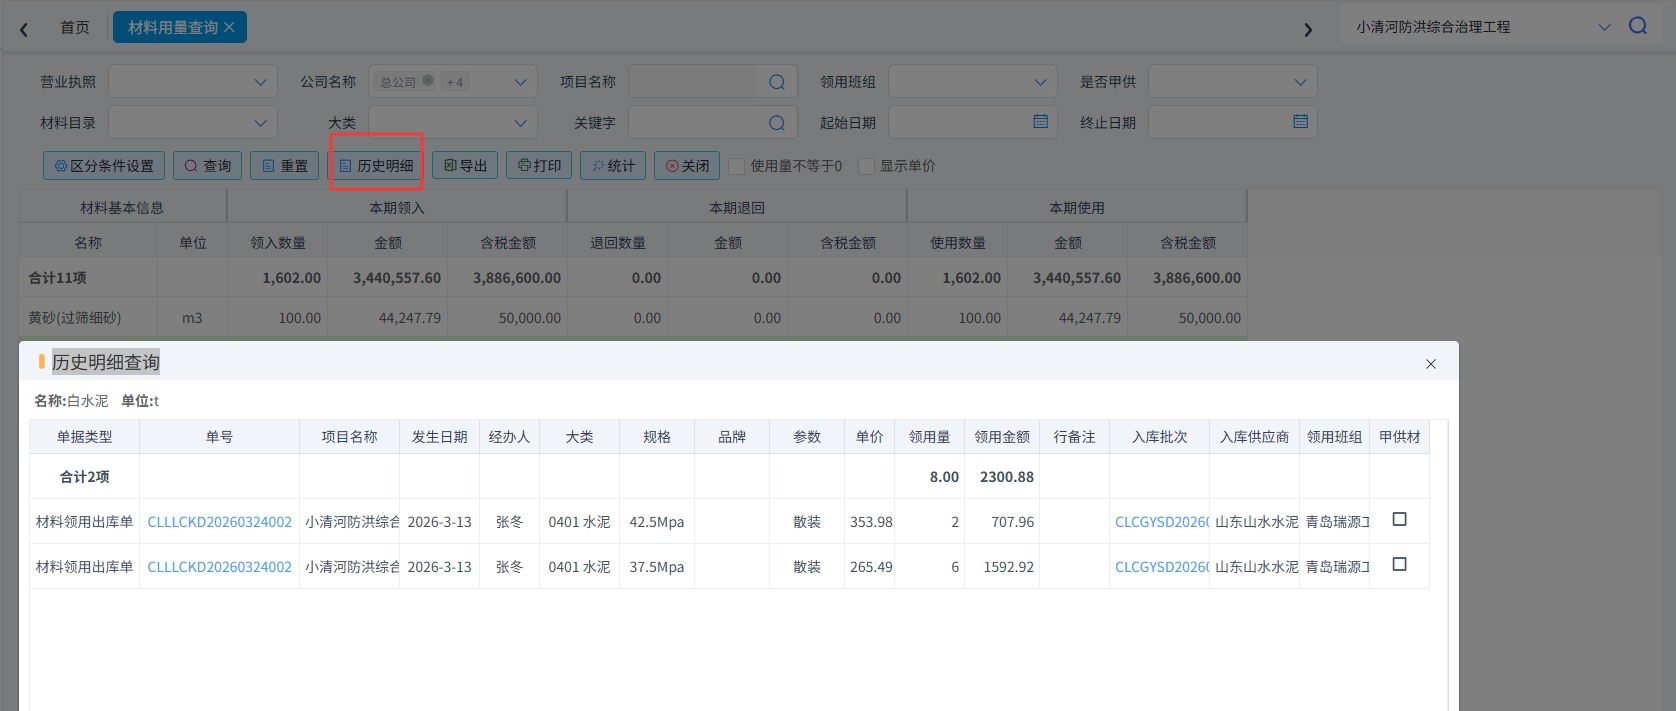The image size is (1676, 711).
Task: Enable the 显示单价 checkbox
Action: 867,166
